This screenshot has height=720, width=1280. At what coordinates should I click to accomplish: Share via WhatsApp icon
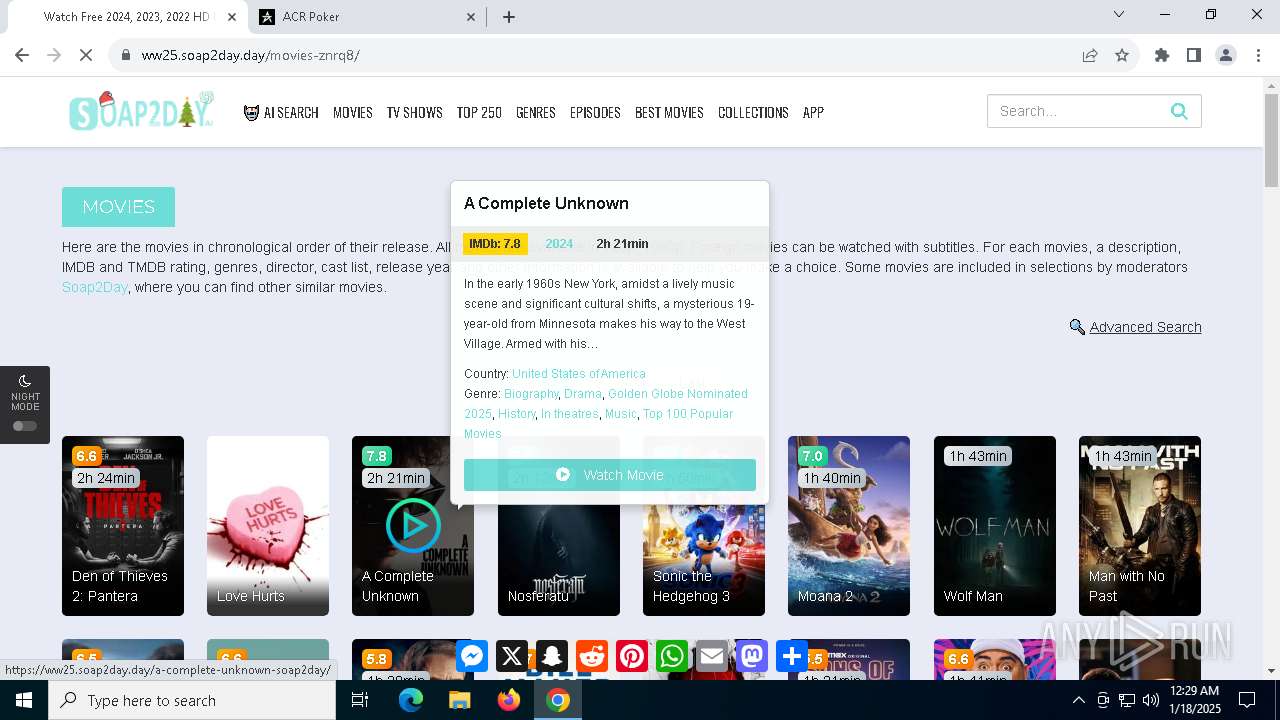click(x=672, y=656)
